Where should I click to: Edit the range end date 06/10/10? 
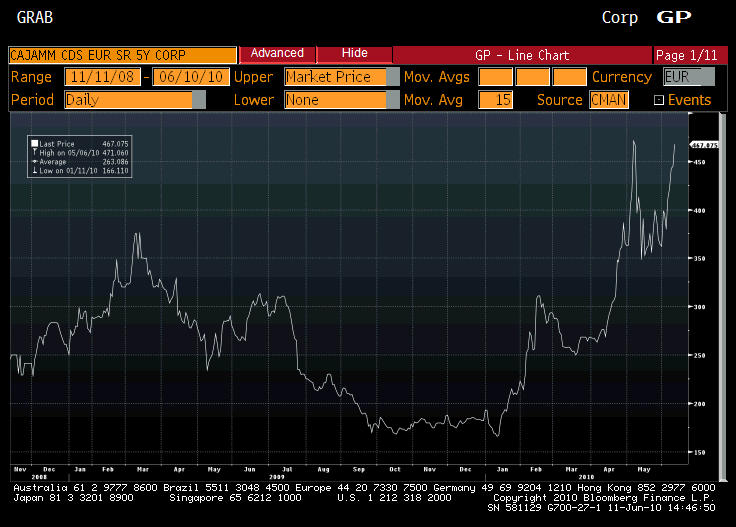pos(191,77)
